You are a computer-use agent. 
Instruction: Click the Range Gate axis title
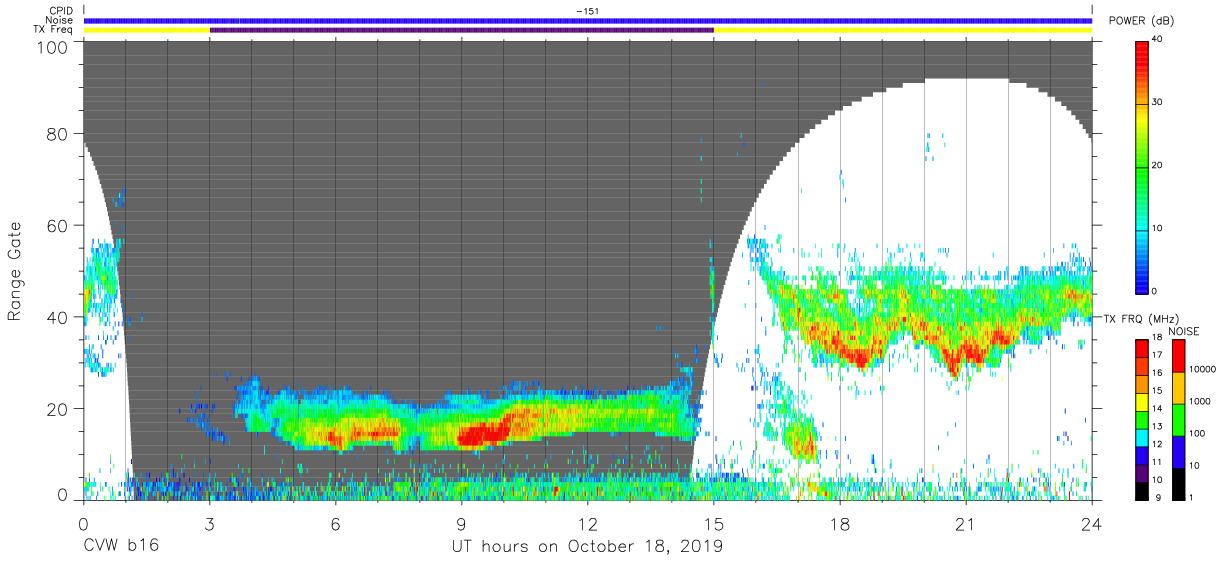pyautogui.click(x=15, y=271)
